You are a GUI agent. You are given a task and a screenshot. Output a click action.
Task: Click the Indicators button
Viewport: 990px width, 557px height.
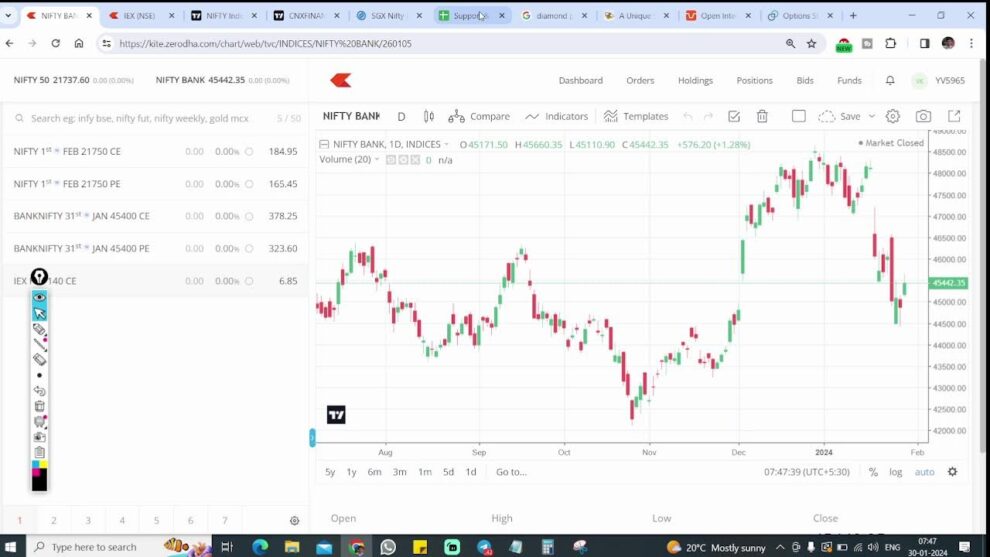[x=556, y=116]
